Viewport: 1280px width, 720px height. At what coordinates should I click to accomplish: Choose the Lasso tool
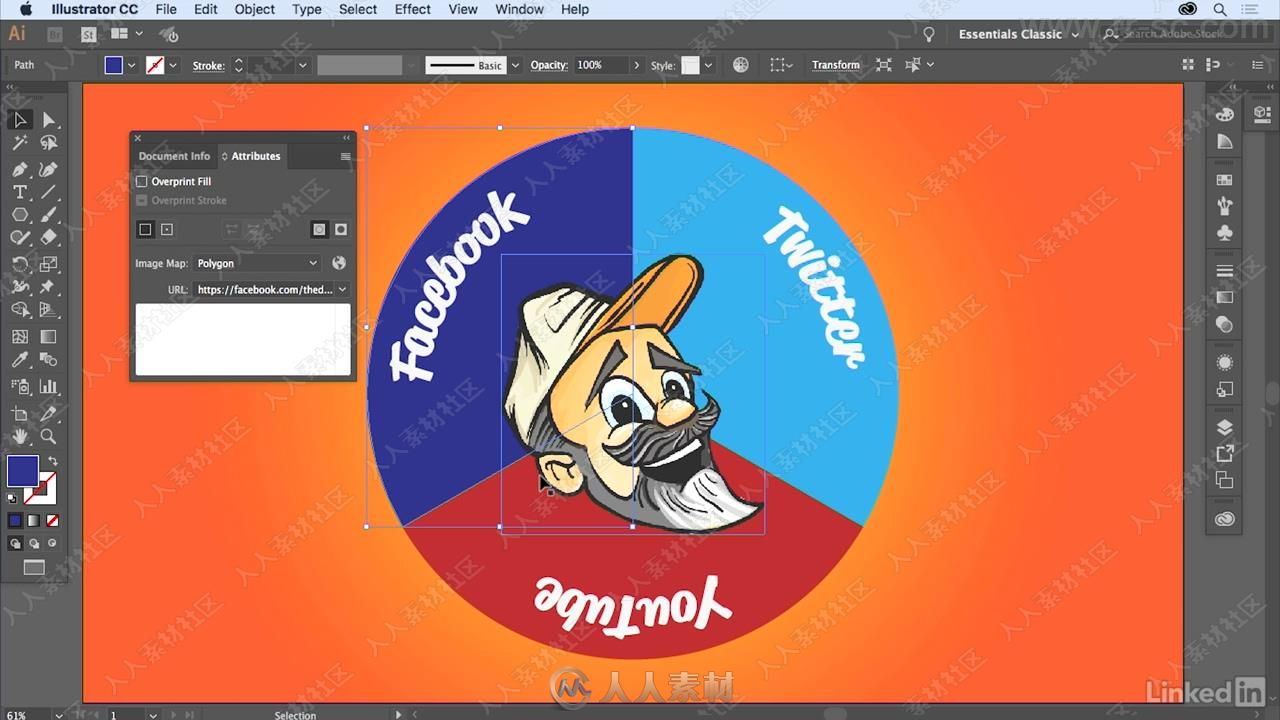click(x=48, y=144)
